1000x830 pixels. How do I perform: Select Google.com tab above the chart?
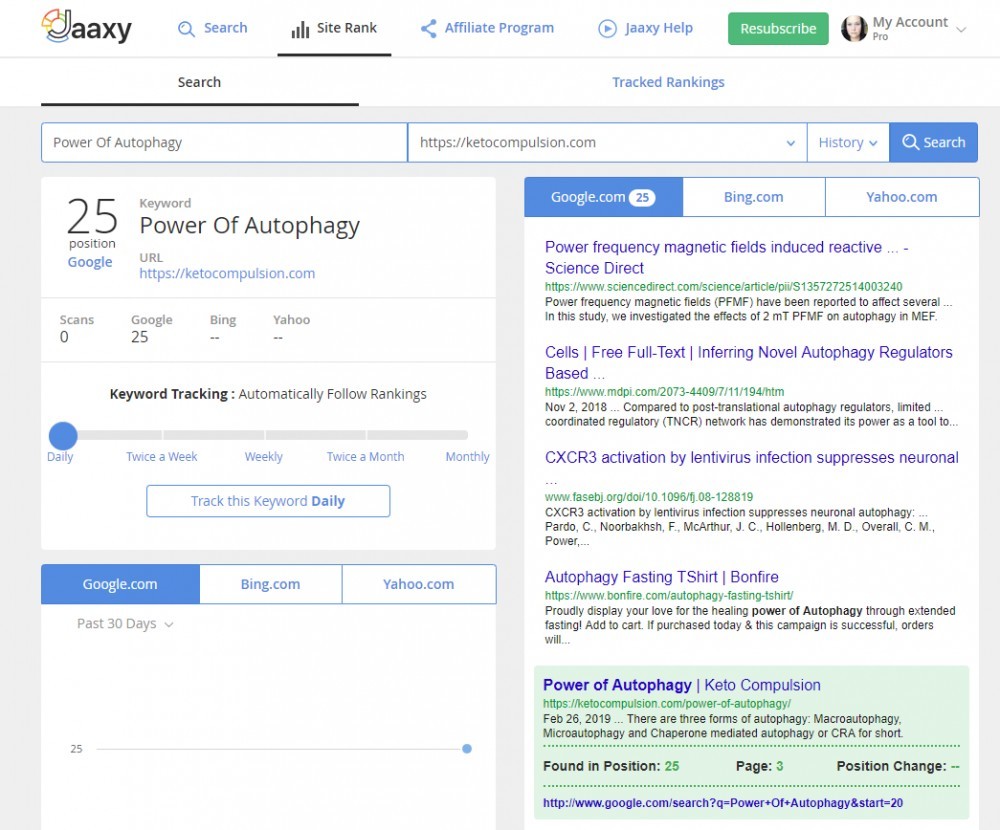120,584
